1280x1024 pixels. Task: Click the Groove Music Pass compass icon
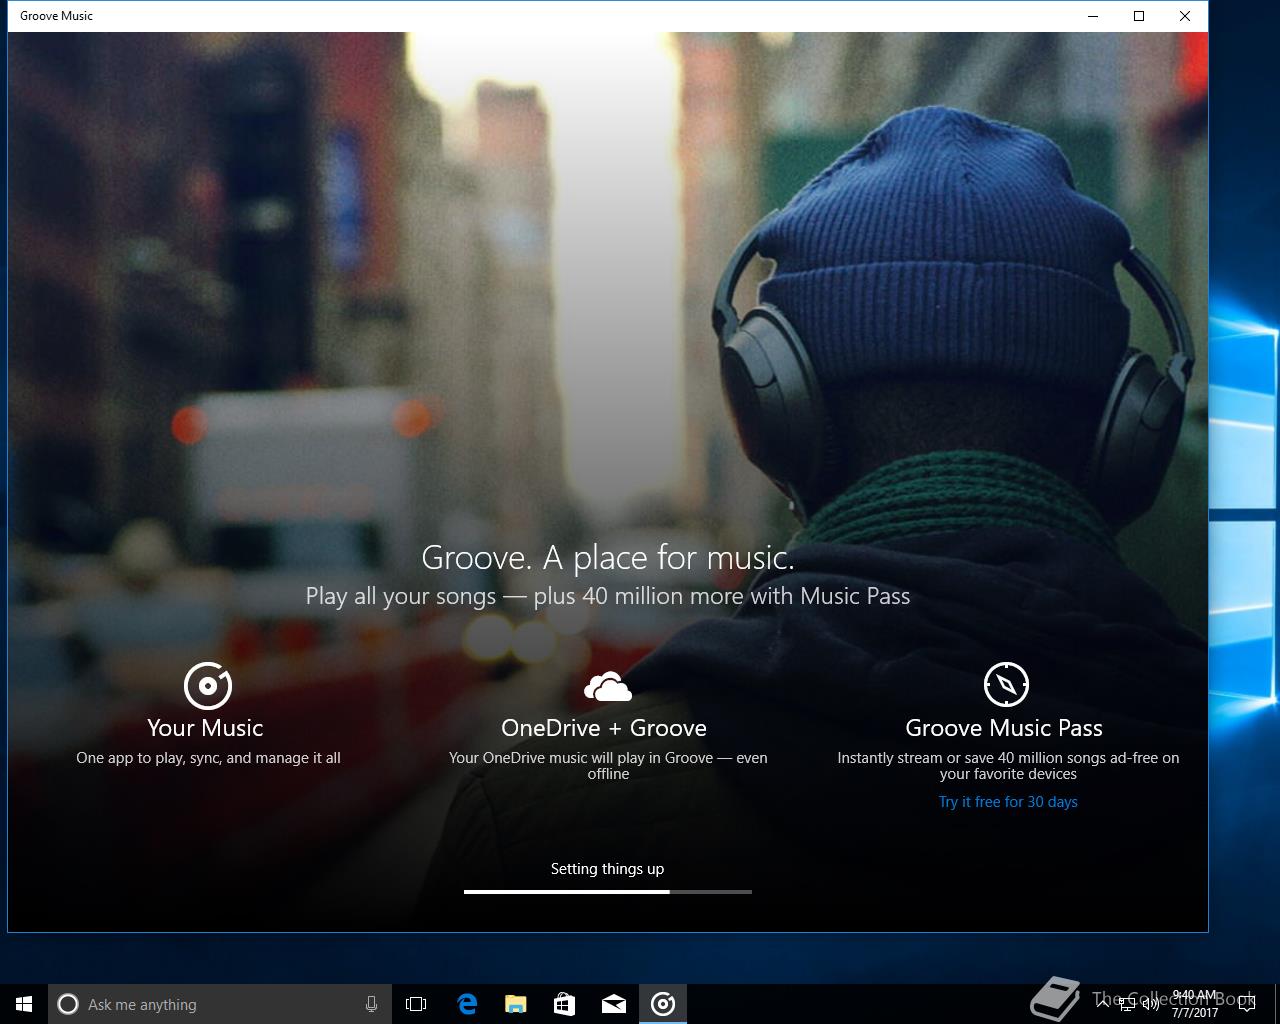[1006, 685]
